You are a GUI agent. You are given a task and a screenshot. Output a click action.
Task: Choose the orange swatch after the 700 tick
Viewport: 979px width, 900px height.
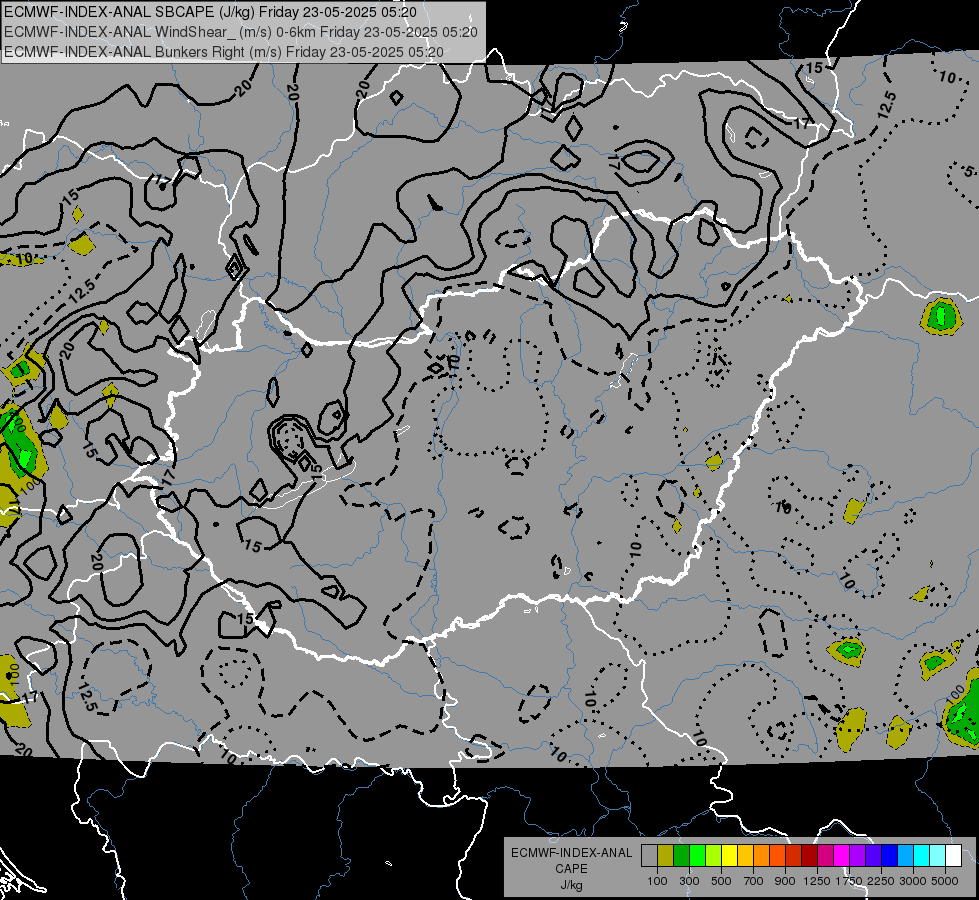point(762,856)
